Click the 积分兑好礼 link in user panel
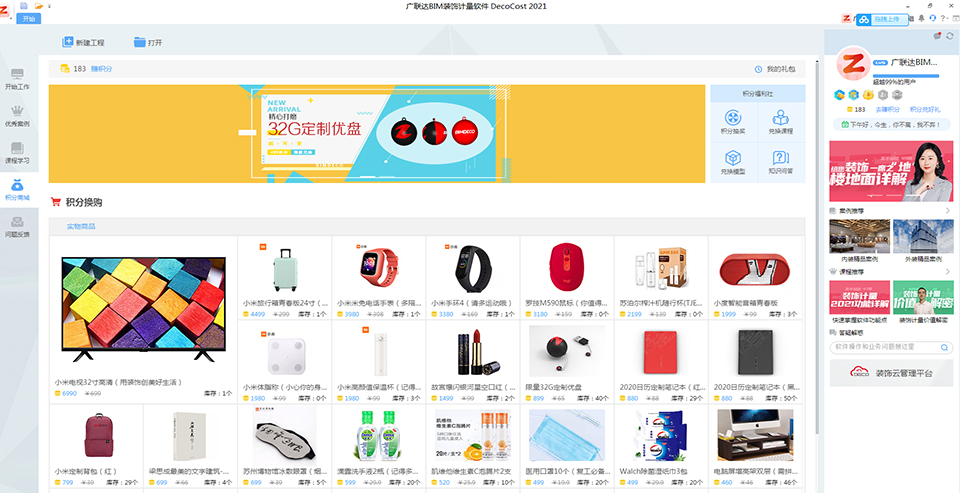Image resolution: width=960 pixels, height=493 pixels. click(924, 110)
